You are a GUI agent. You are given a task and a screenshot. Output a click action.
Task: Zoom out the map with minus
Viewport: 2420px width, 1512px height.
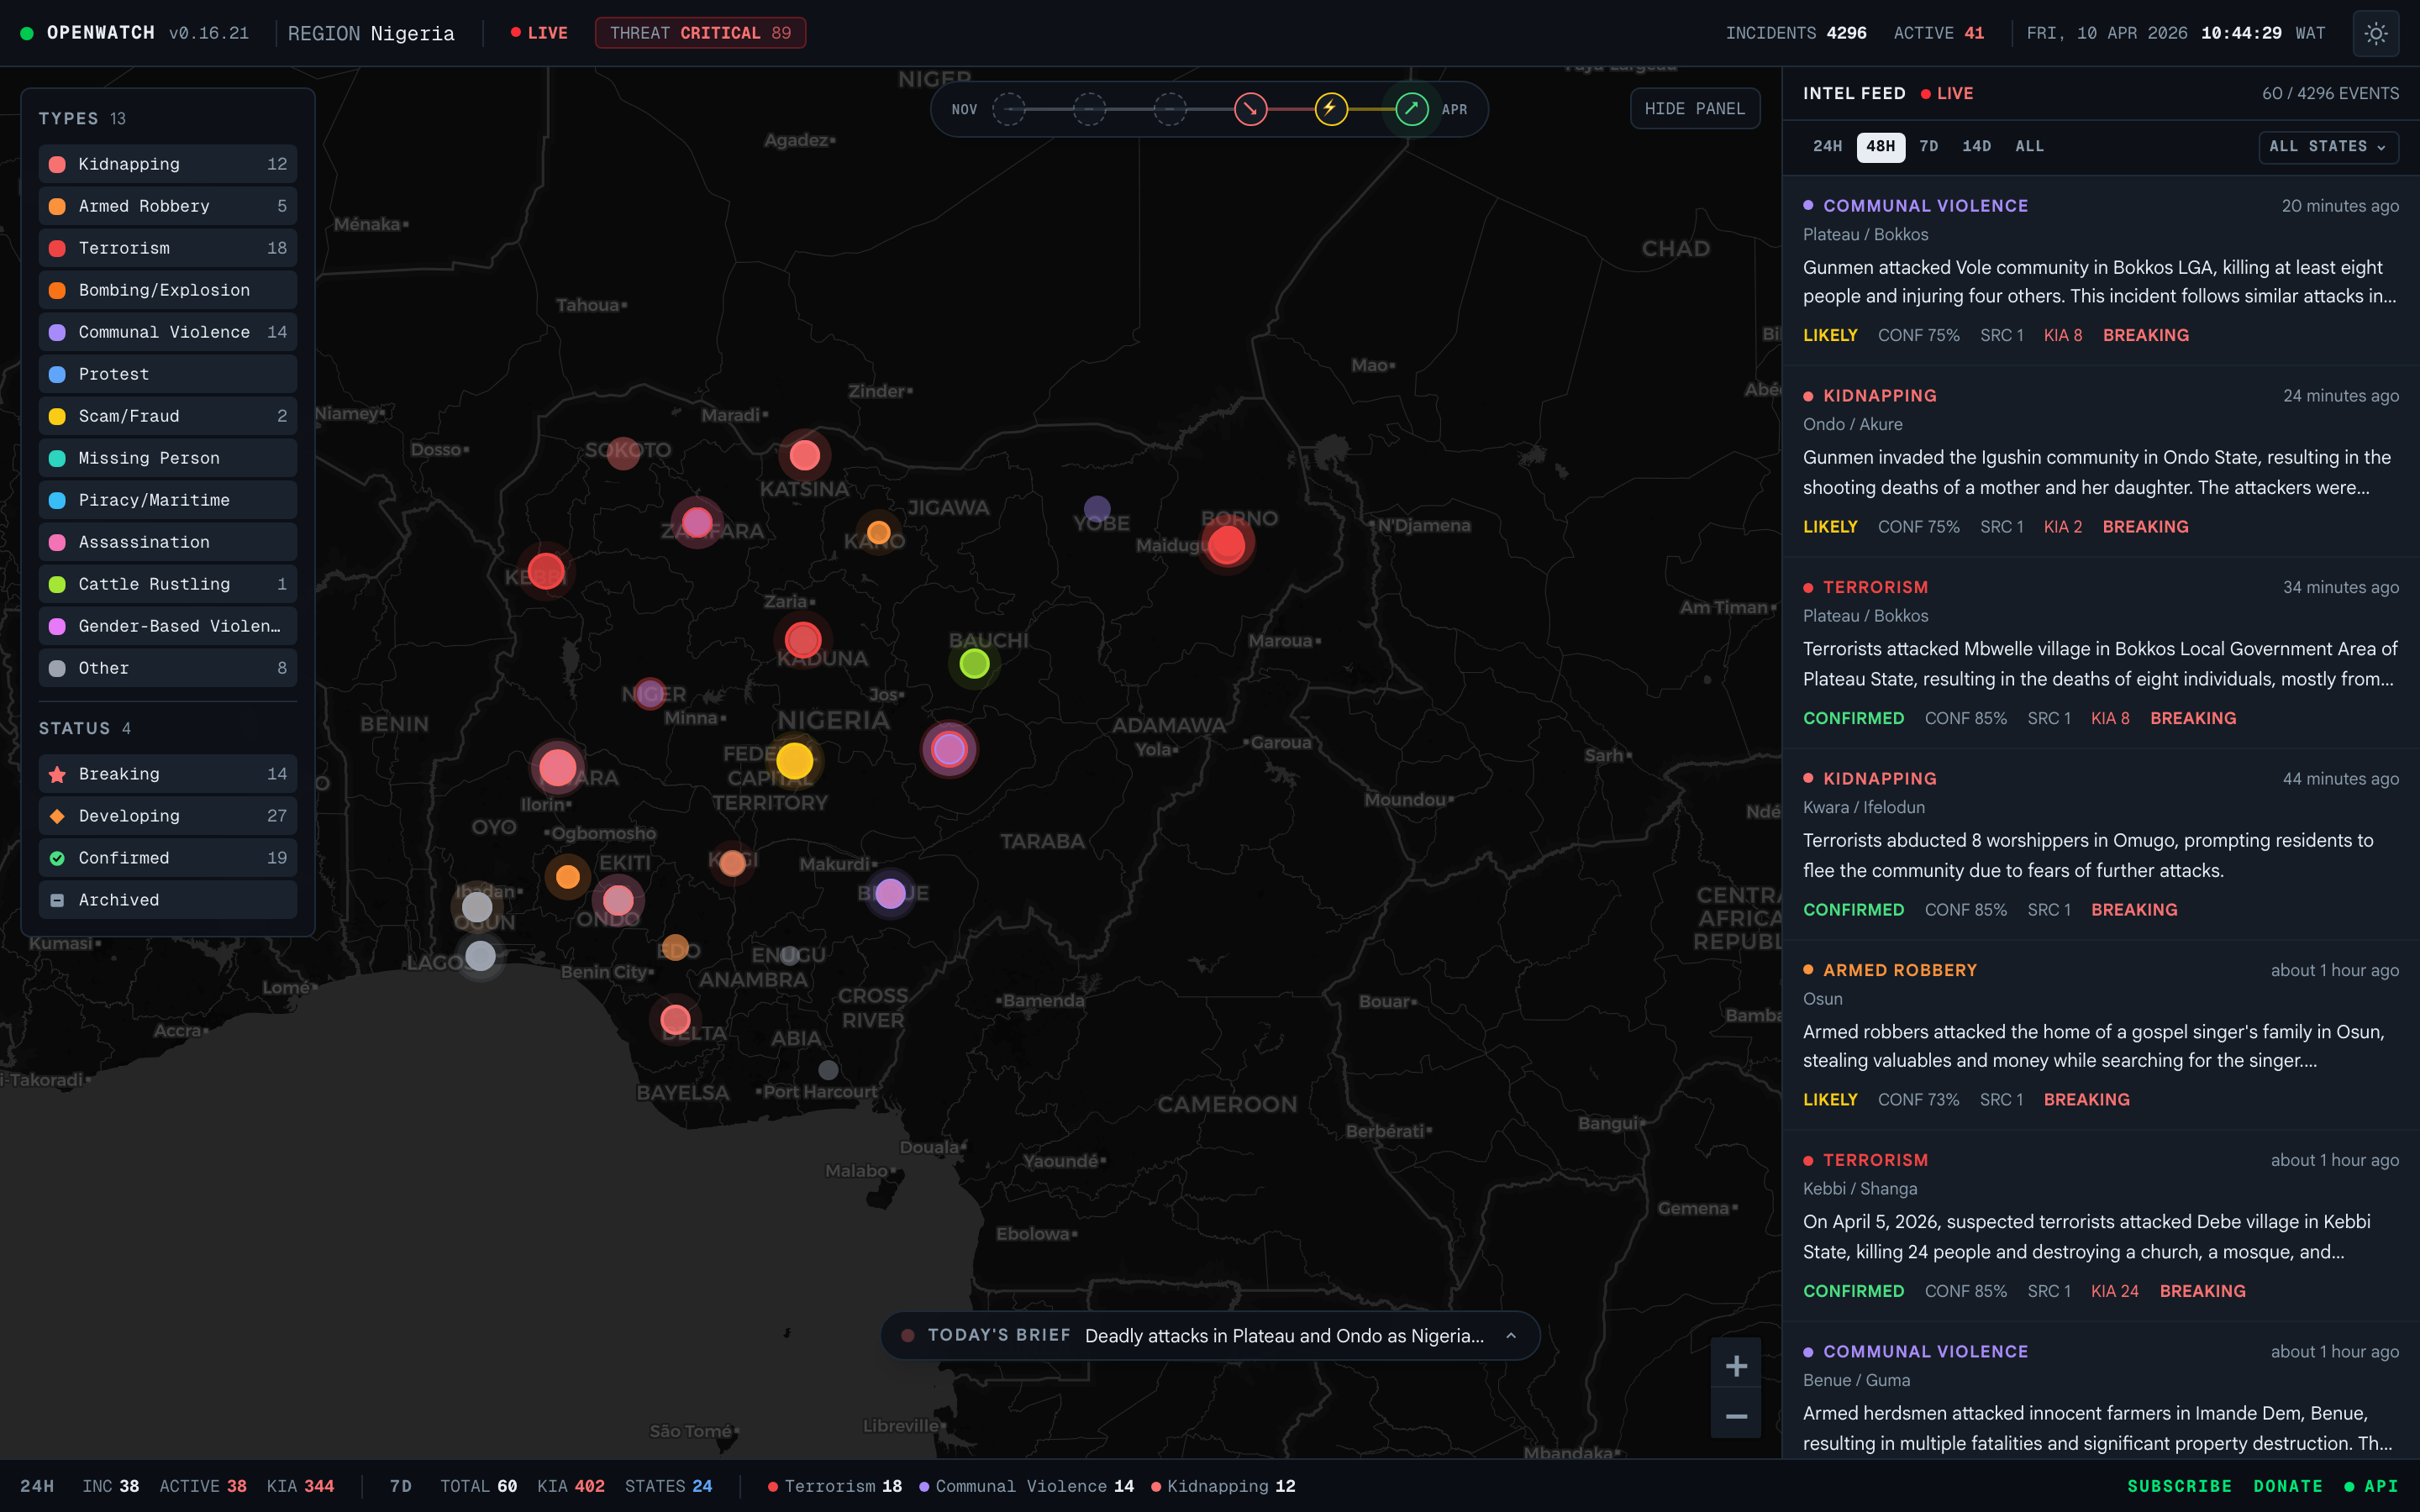pos(1736,1416)
